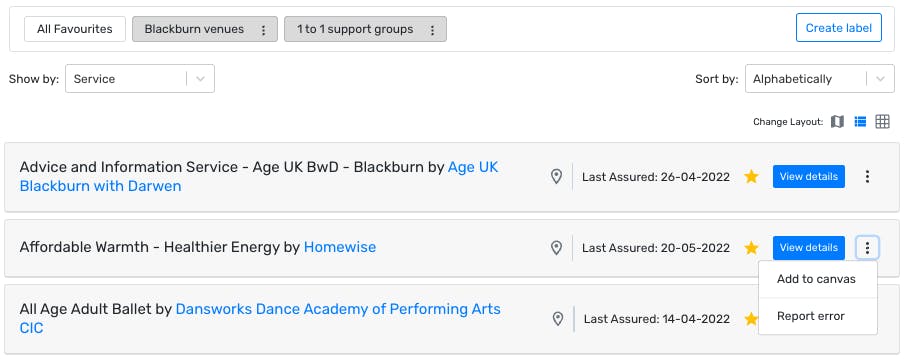
Task: Open options menu for Blackburn venues label
Action: pos(264,30)
